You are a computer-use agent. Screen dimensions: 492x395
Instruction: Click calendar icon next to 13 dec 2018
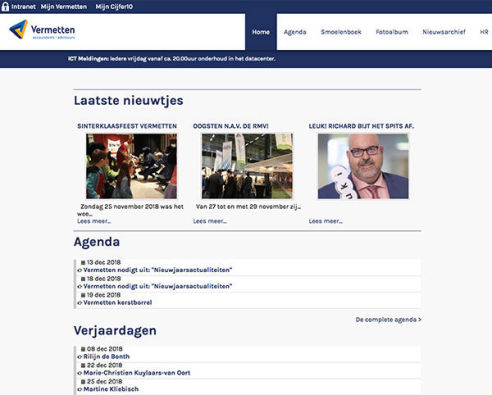83,263
